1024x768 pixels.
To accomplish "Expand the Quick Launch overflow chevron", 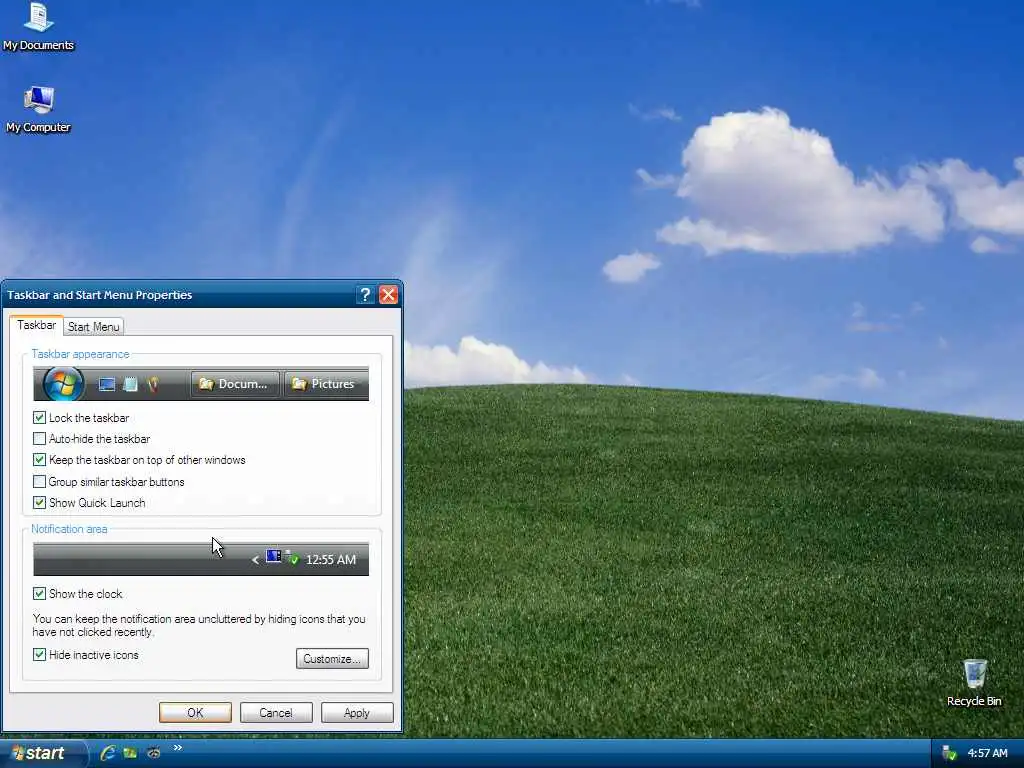I will (x=178, y=748).
